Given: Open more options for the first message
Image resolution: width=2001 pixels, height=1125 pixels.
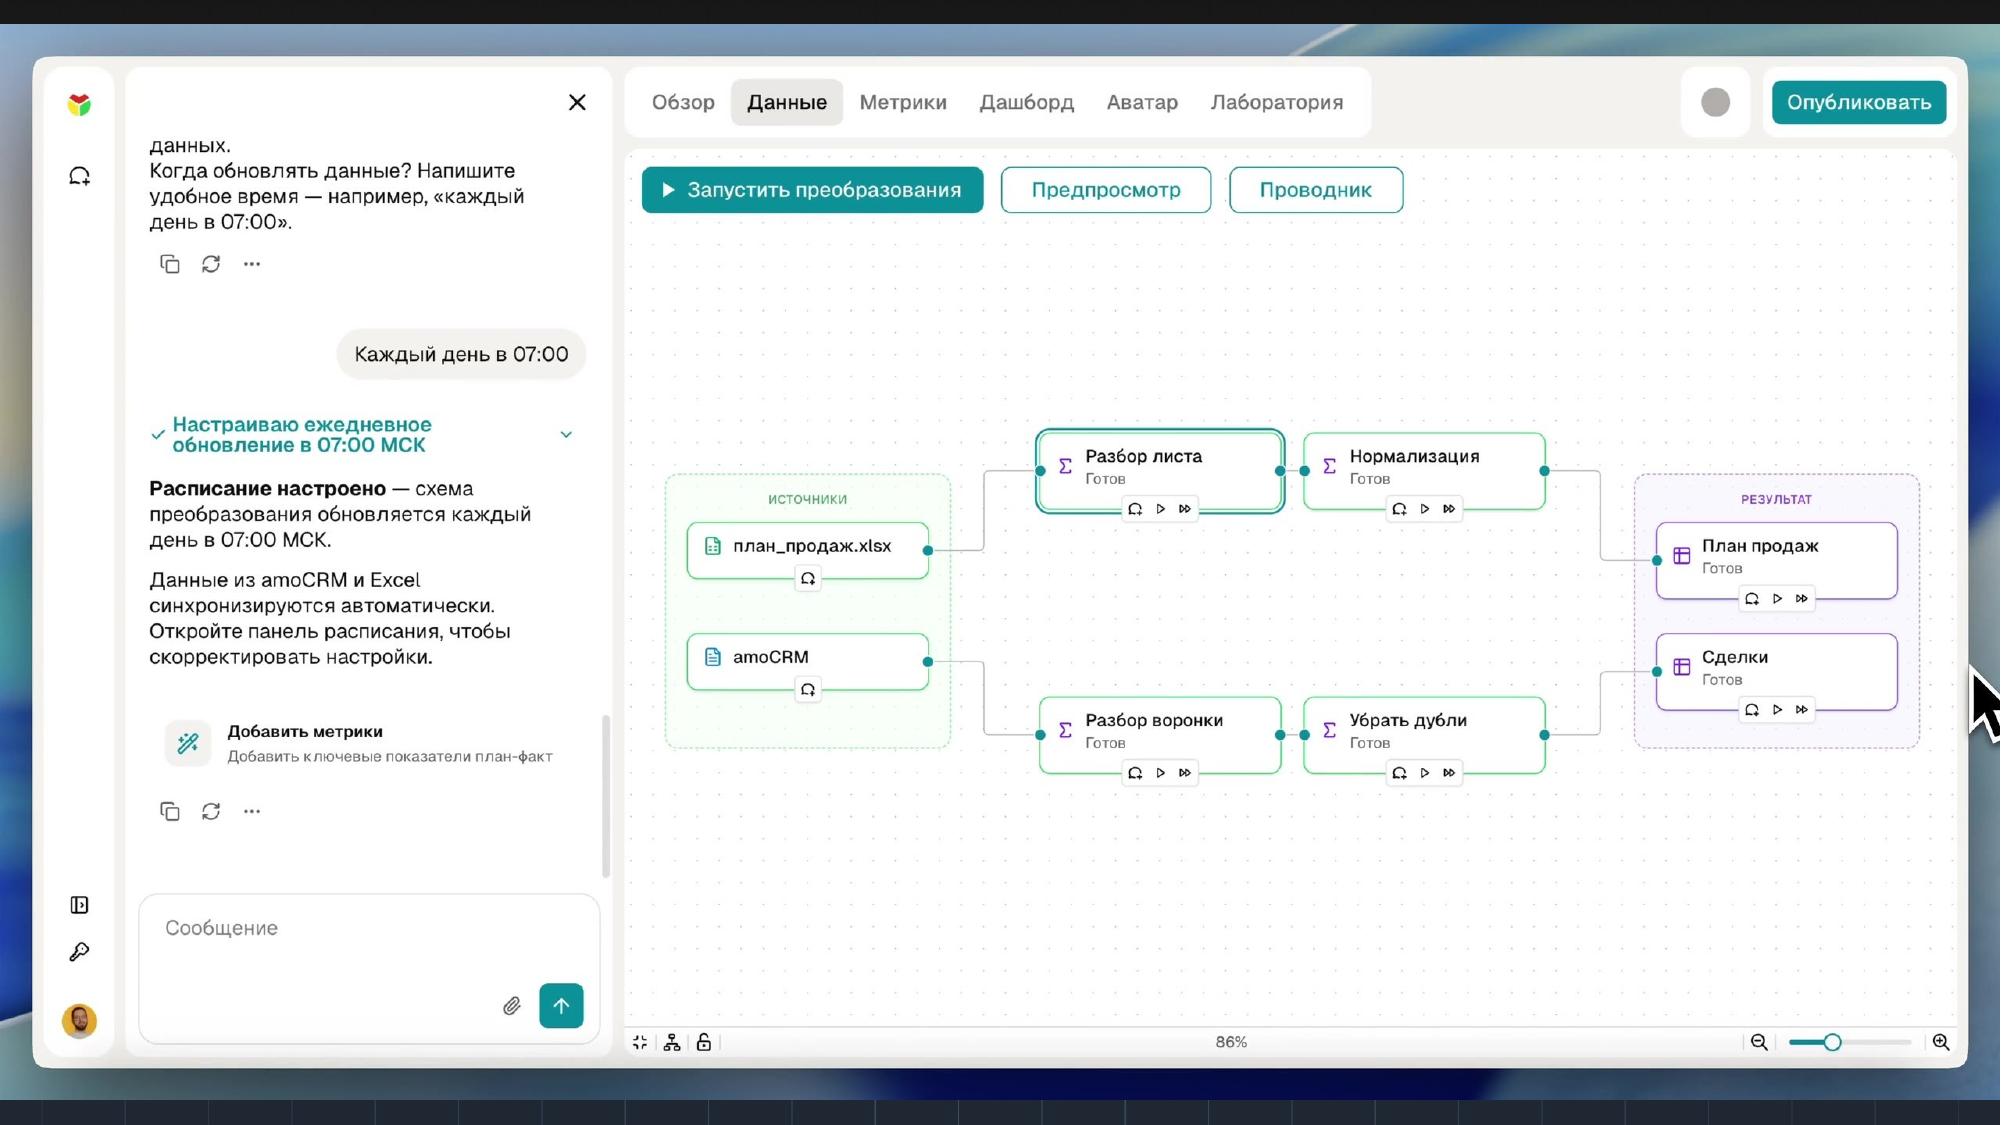Looking at the screenshot, I should 252,264.
